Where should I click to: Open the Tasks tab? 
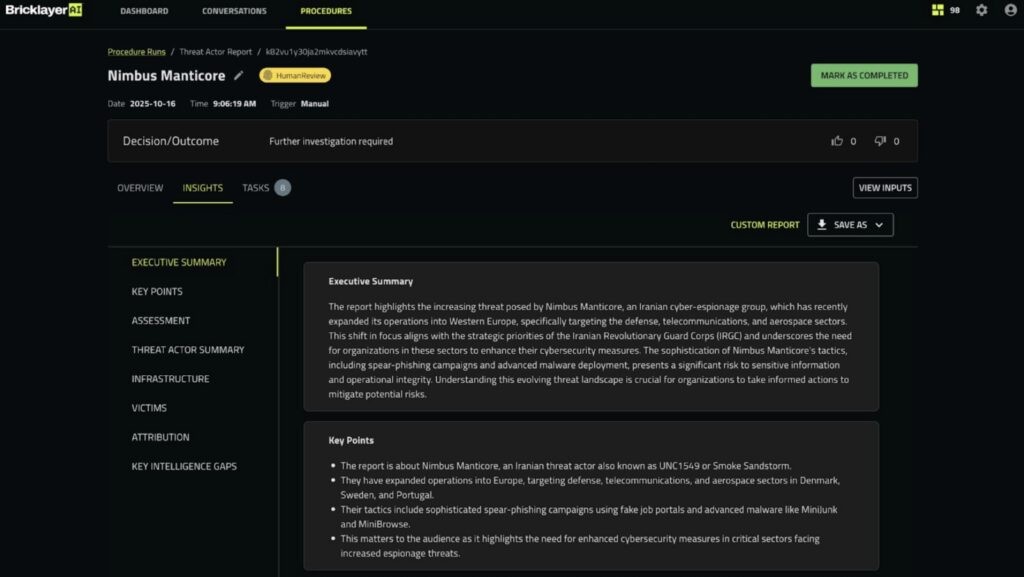[256, 188]
